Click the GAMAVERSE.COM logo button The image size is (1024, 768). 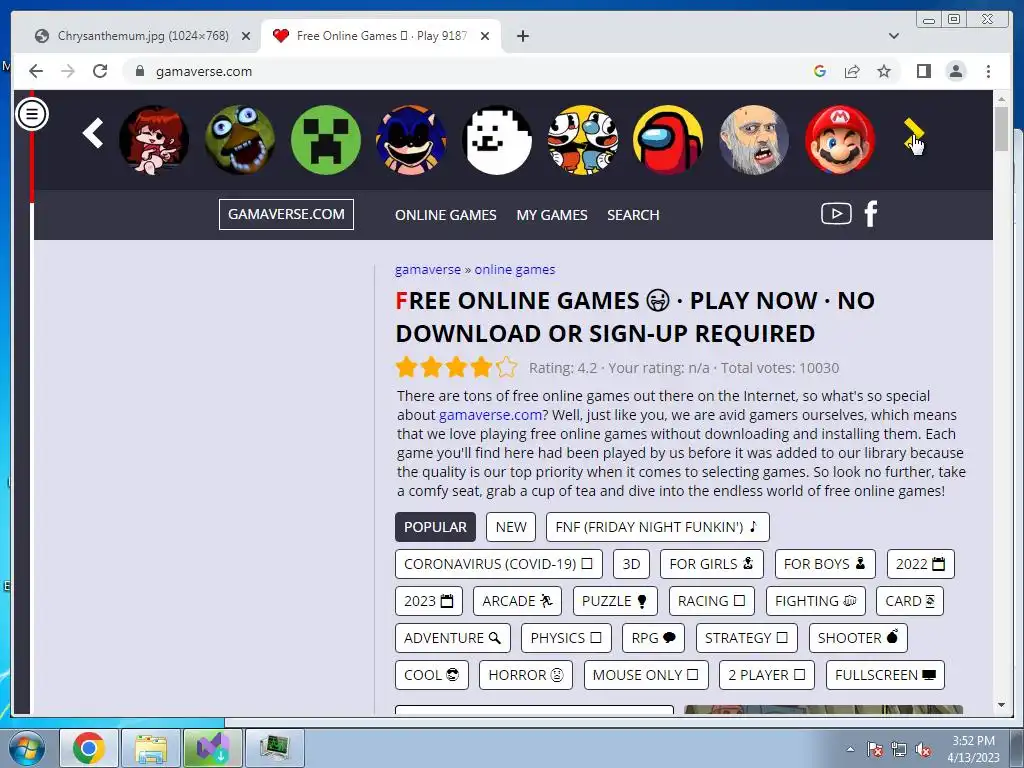286,214
